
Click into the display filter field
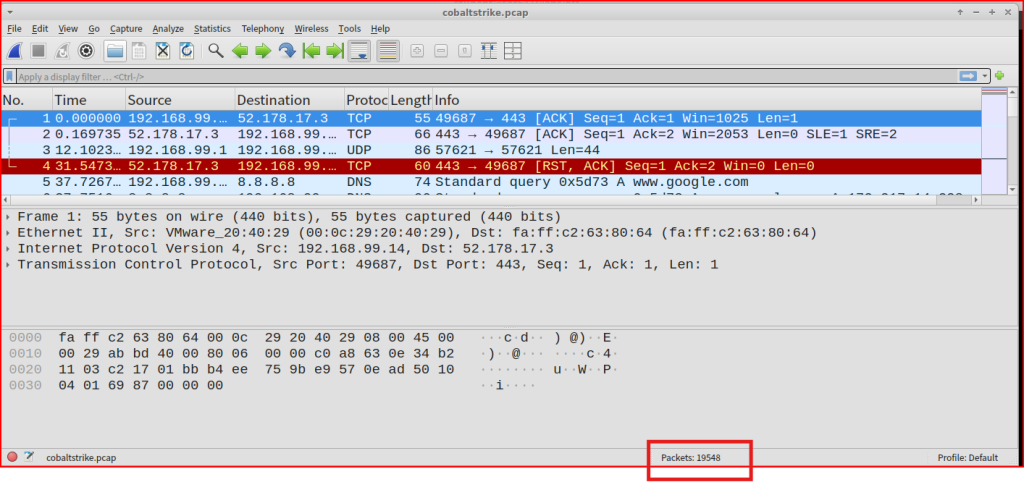click(x=480, y=76)
